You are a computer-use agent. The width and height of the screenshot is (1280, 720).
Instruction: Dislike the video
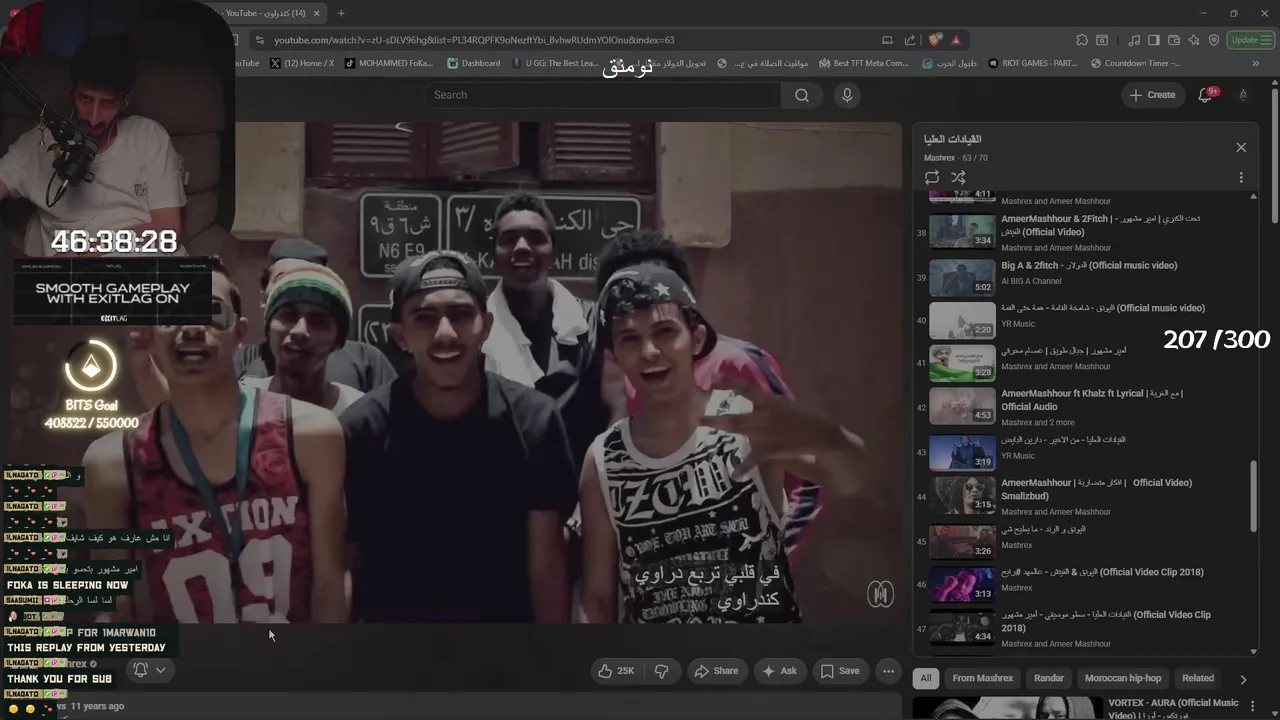(x=661, y=671)
